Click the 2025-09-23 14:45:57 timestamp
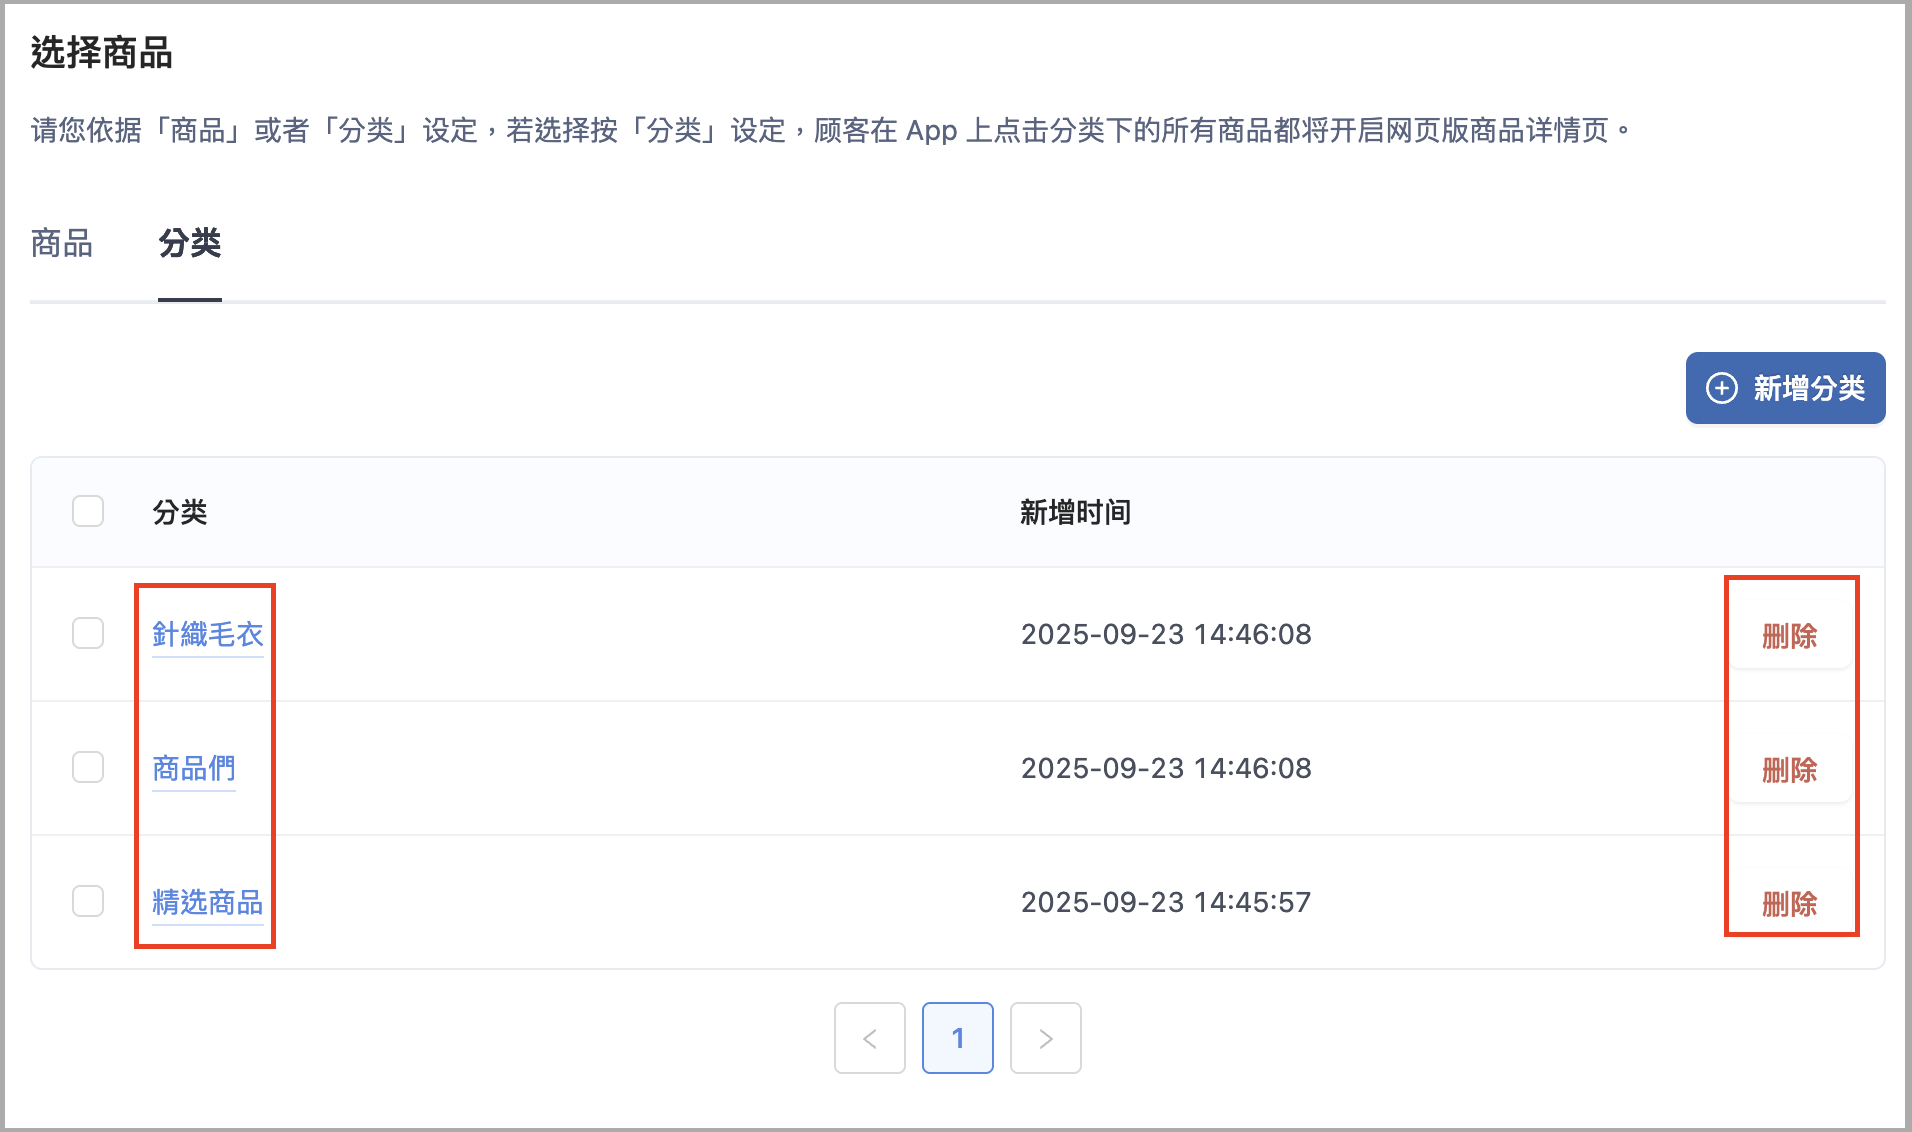1912x1132 pixels. 1166,902
